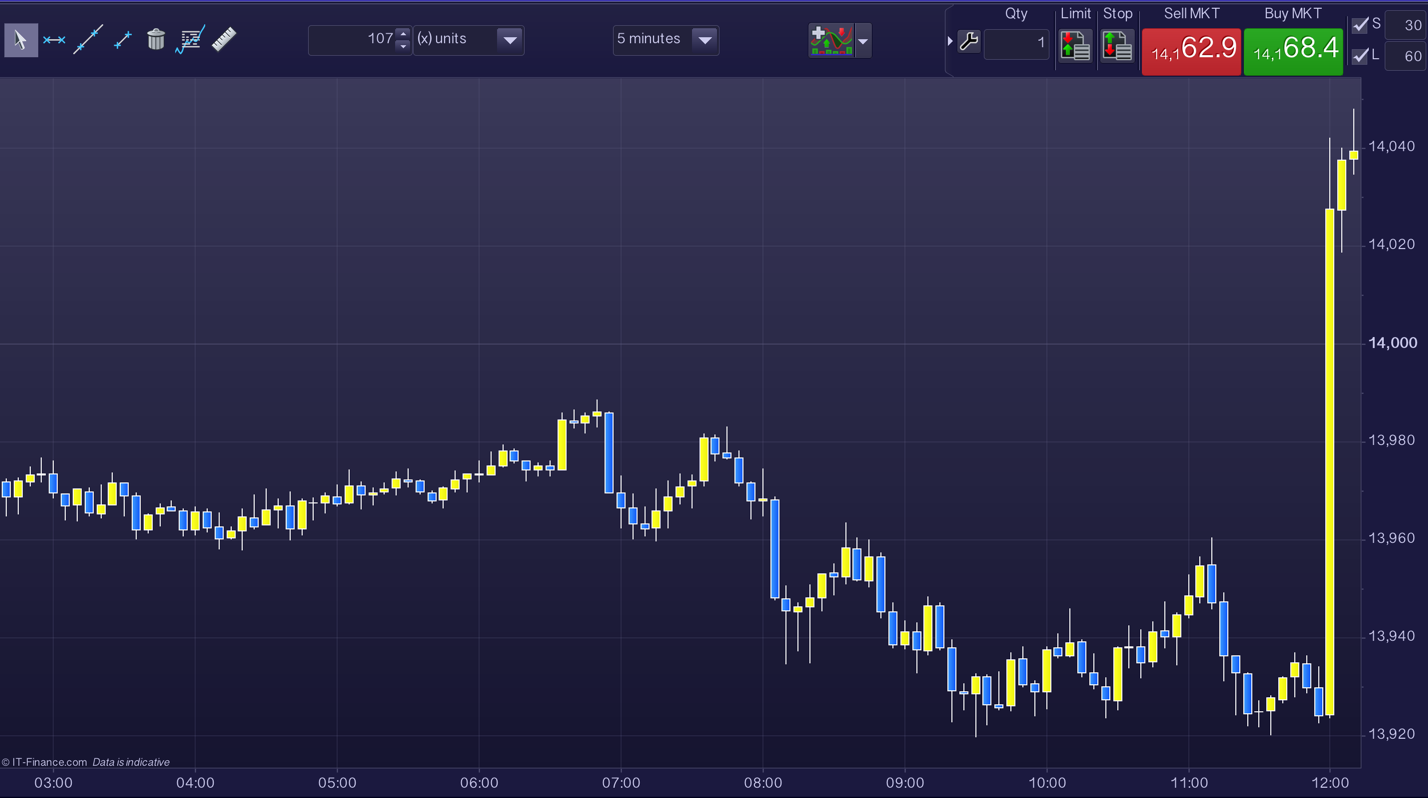Click the wrench trading settings icon
Image resolution: width=1428 pixels, height=798 pixels.
968,42
